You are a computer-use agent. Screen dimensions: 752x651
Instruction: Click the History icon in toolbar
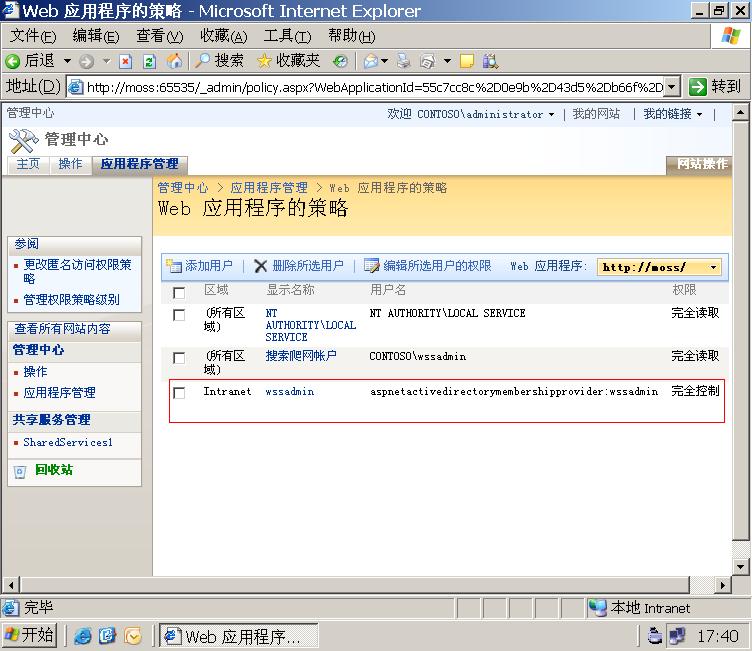340,61
